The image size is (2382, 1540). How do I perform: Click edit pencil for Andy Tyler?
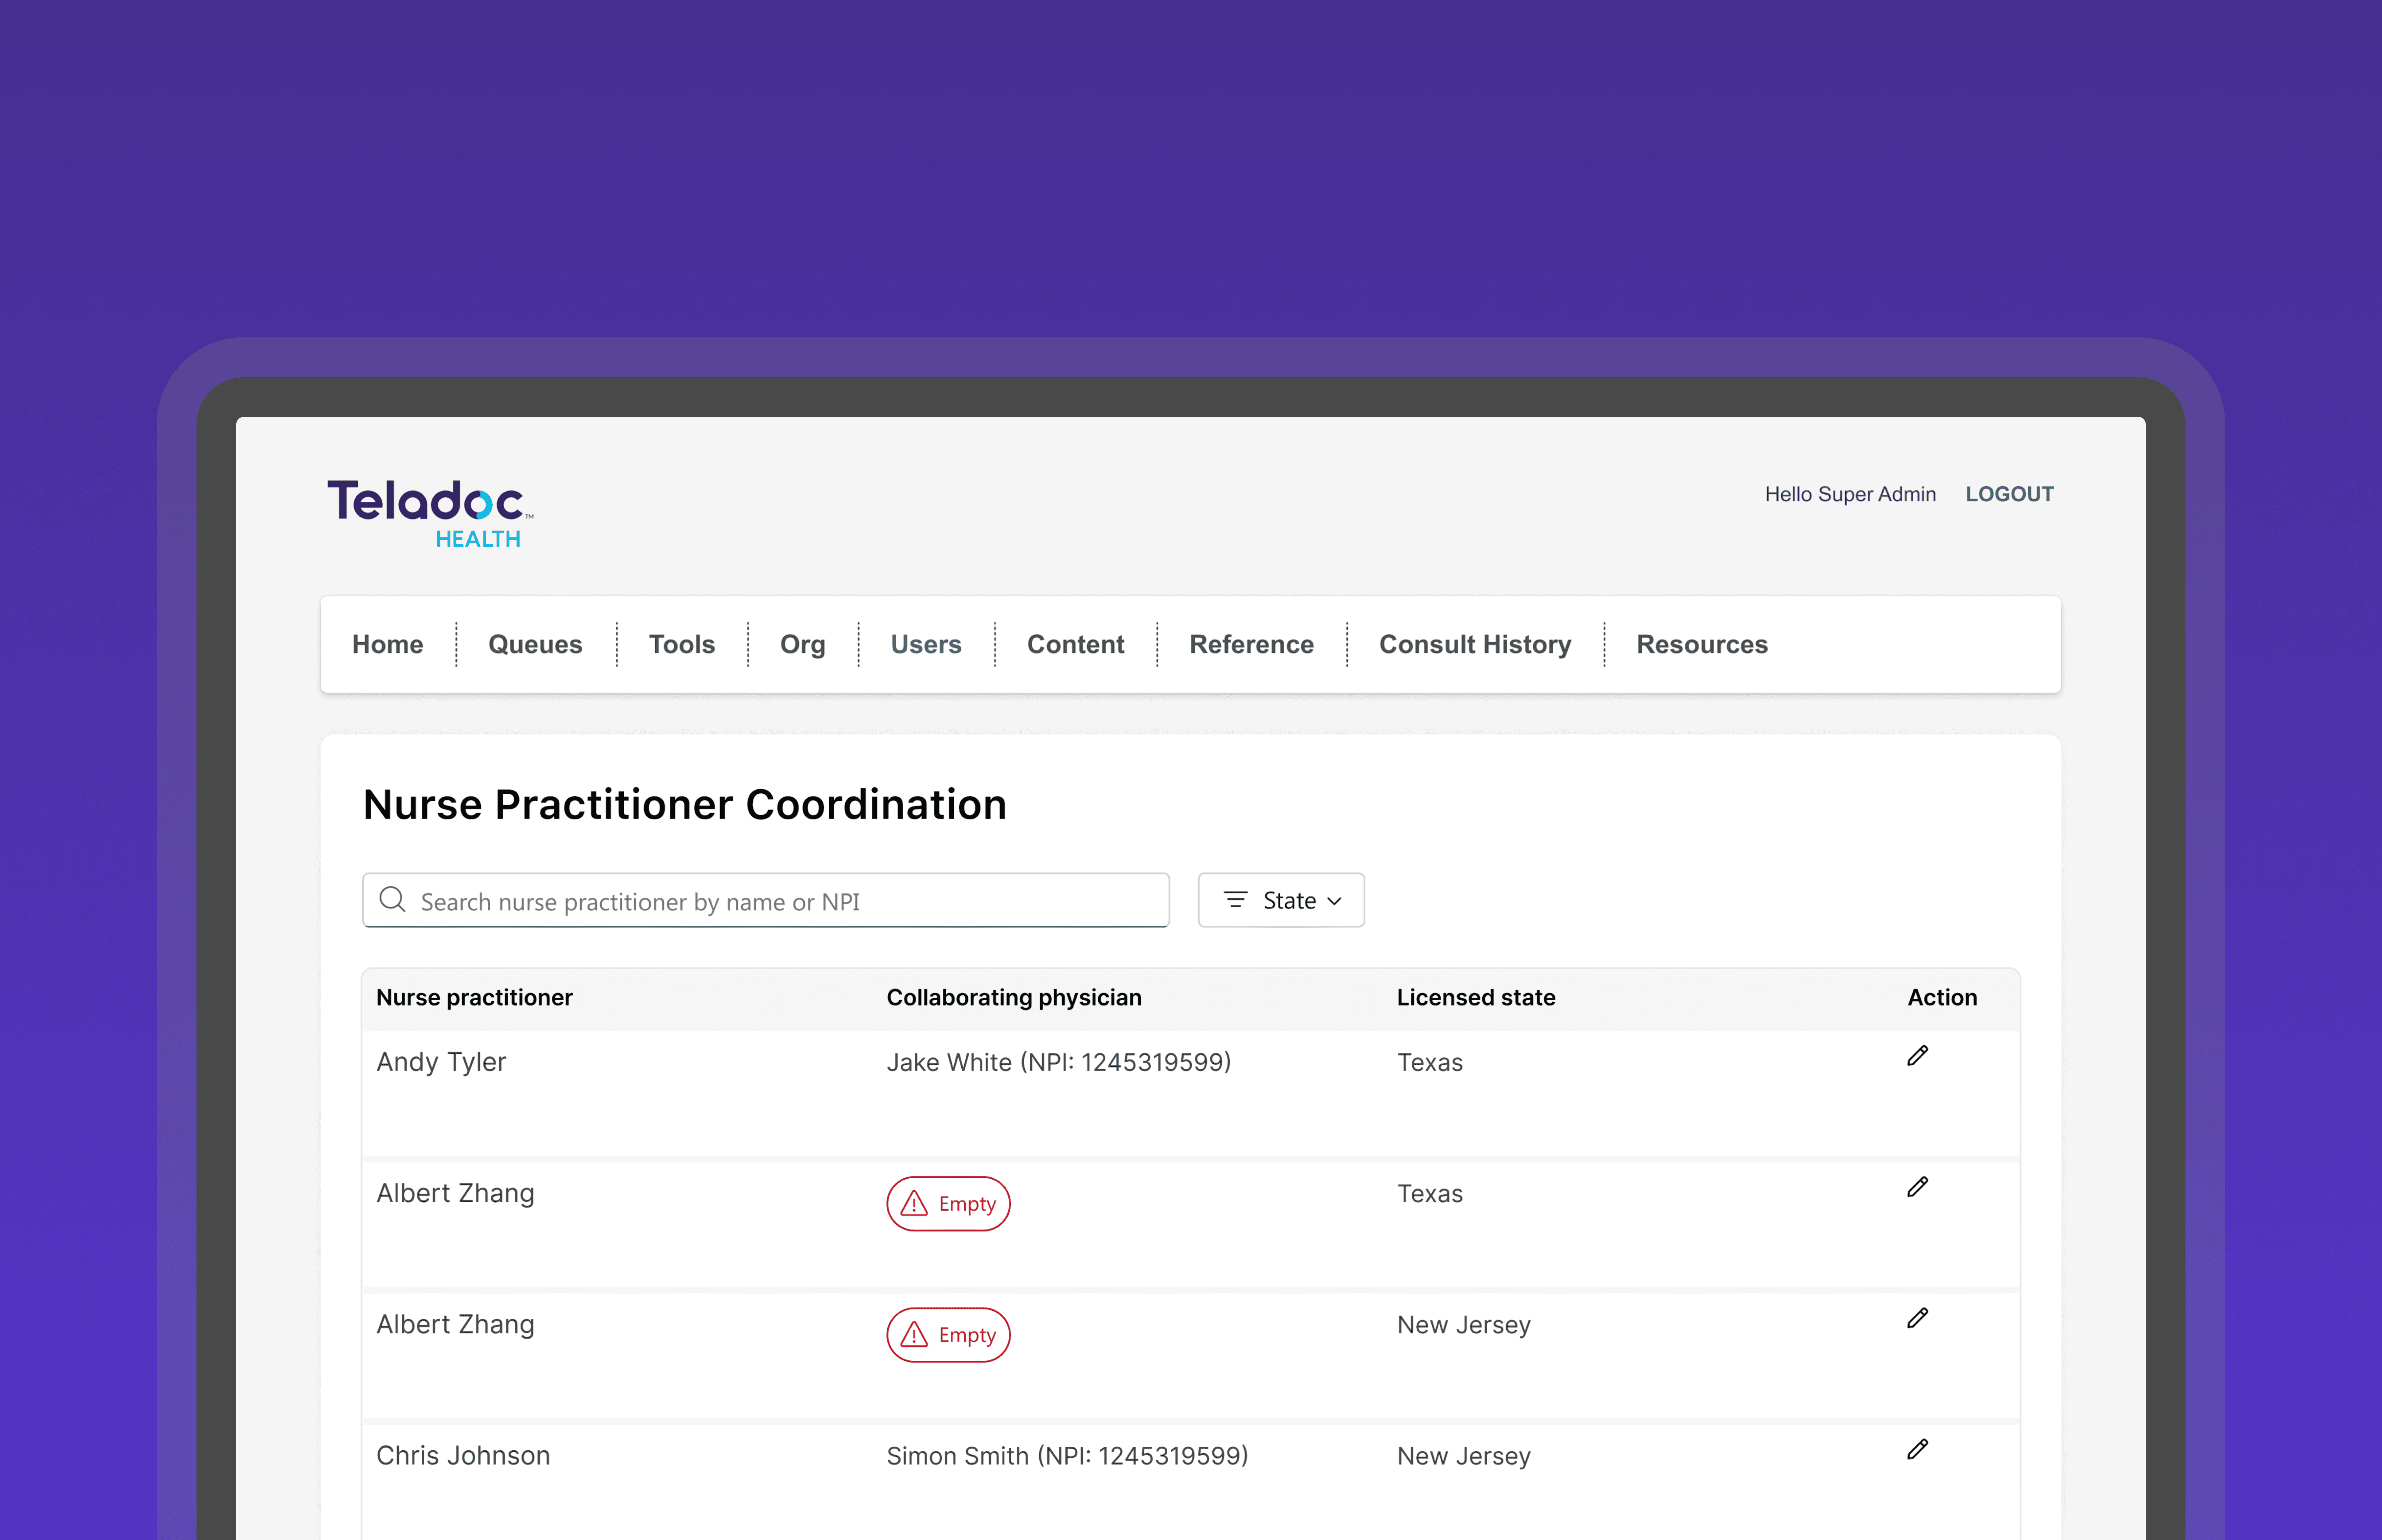pos(1917,1056)
